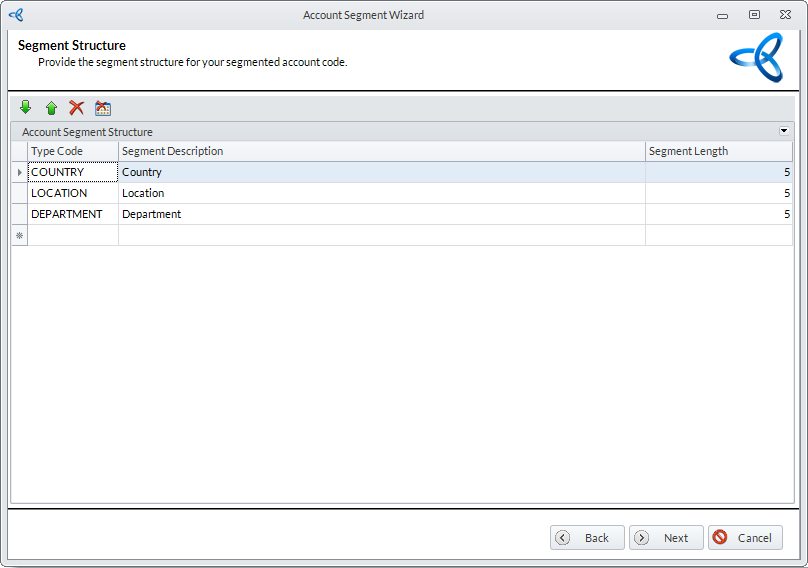Click the Department segment length cell
808x568 pixels.
tap(718, 214)
